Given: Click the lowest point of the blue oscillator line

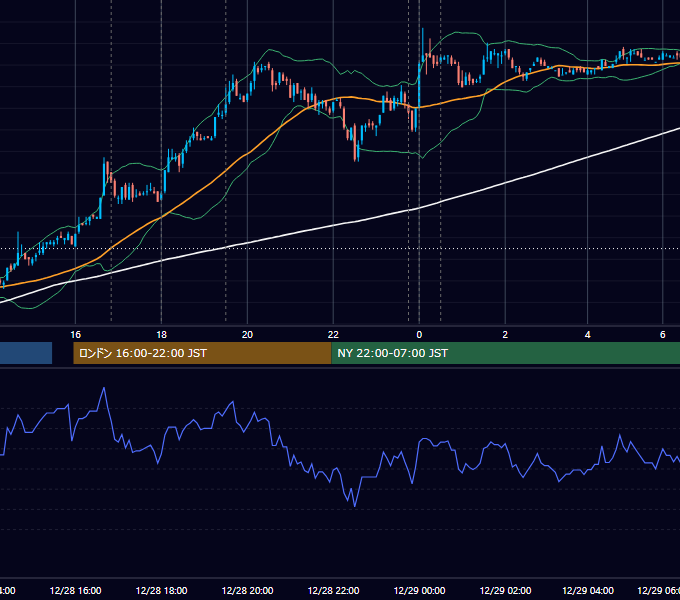Looking at the screenshot, I should click(x=355, y=505).
